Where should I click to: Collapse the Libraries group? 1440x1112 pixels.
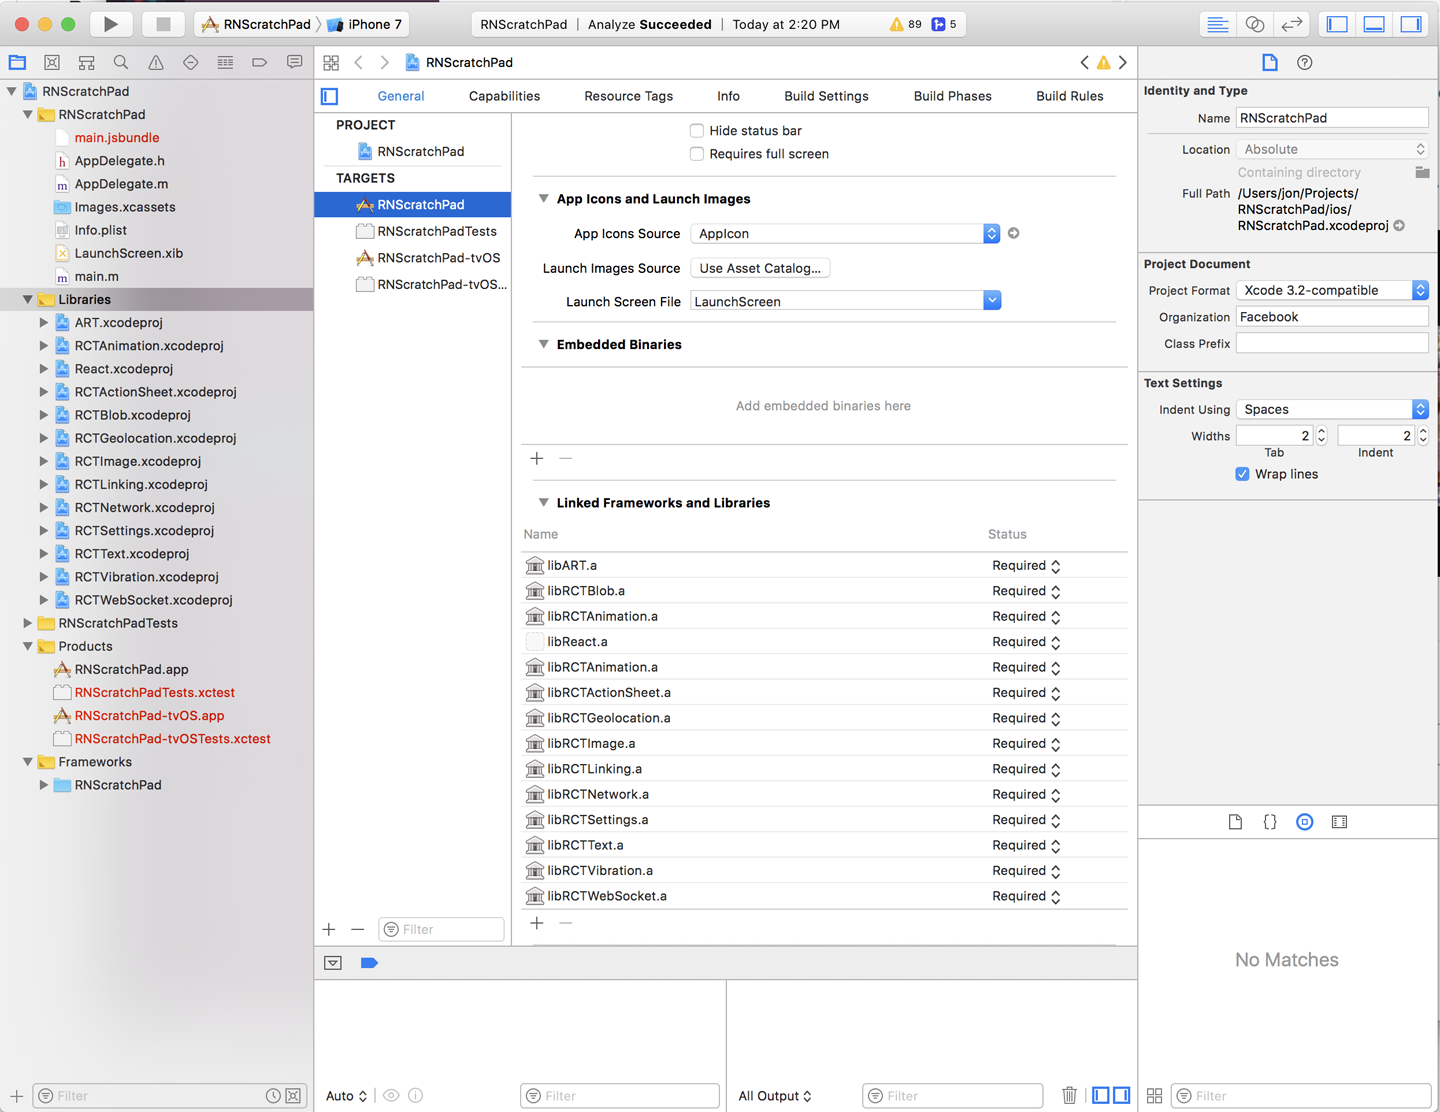click(x=26, y=299)
